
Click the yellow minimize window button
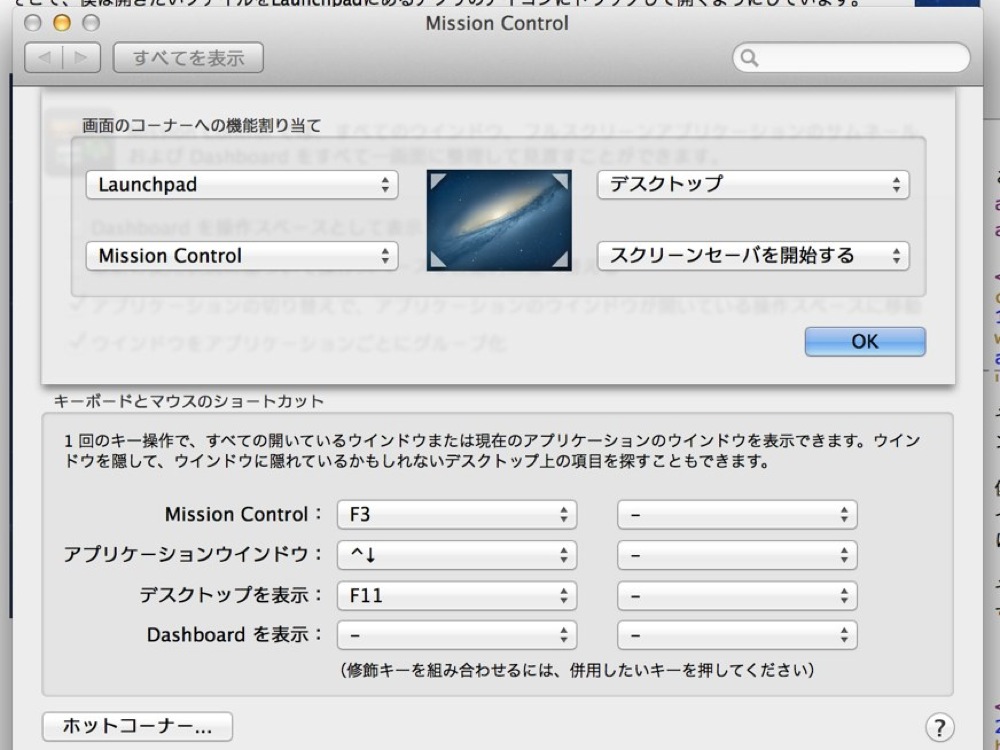point(62,23)
